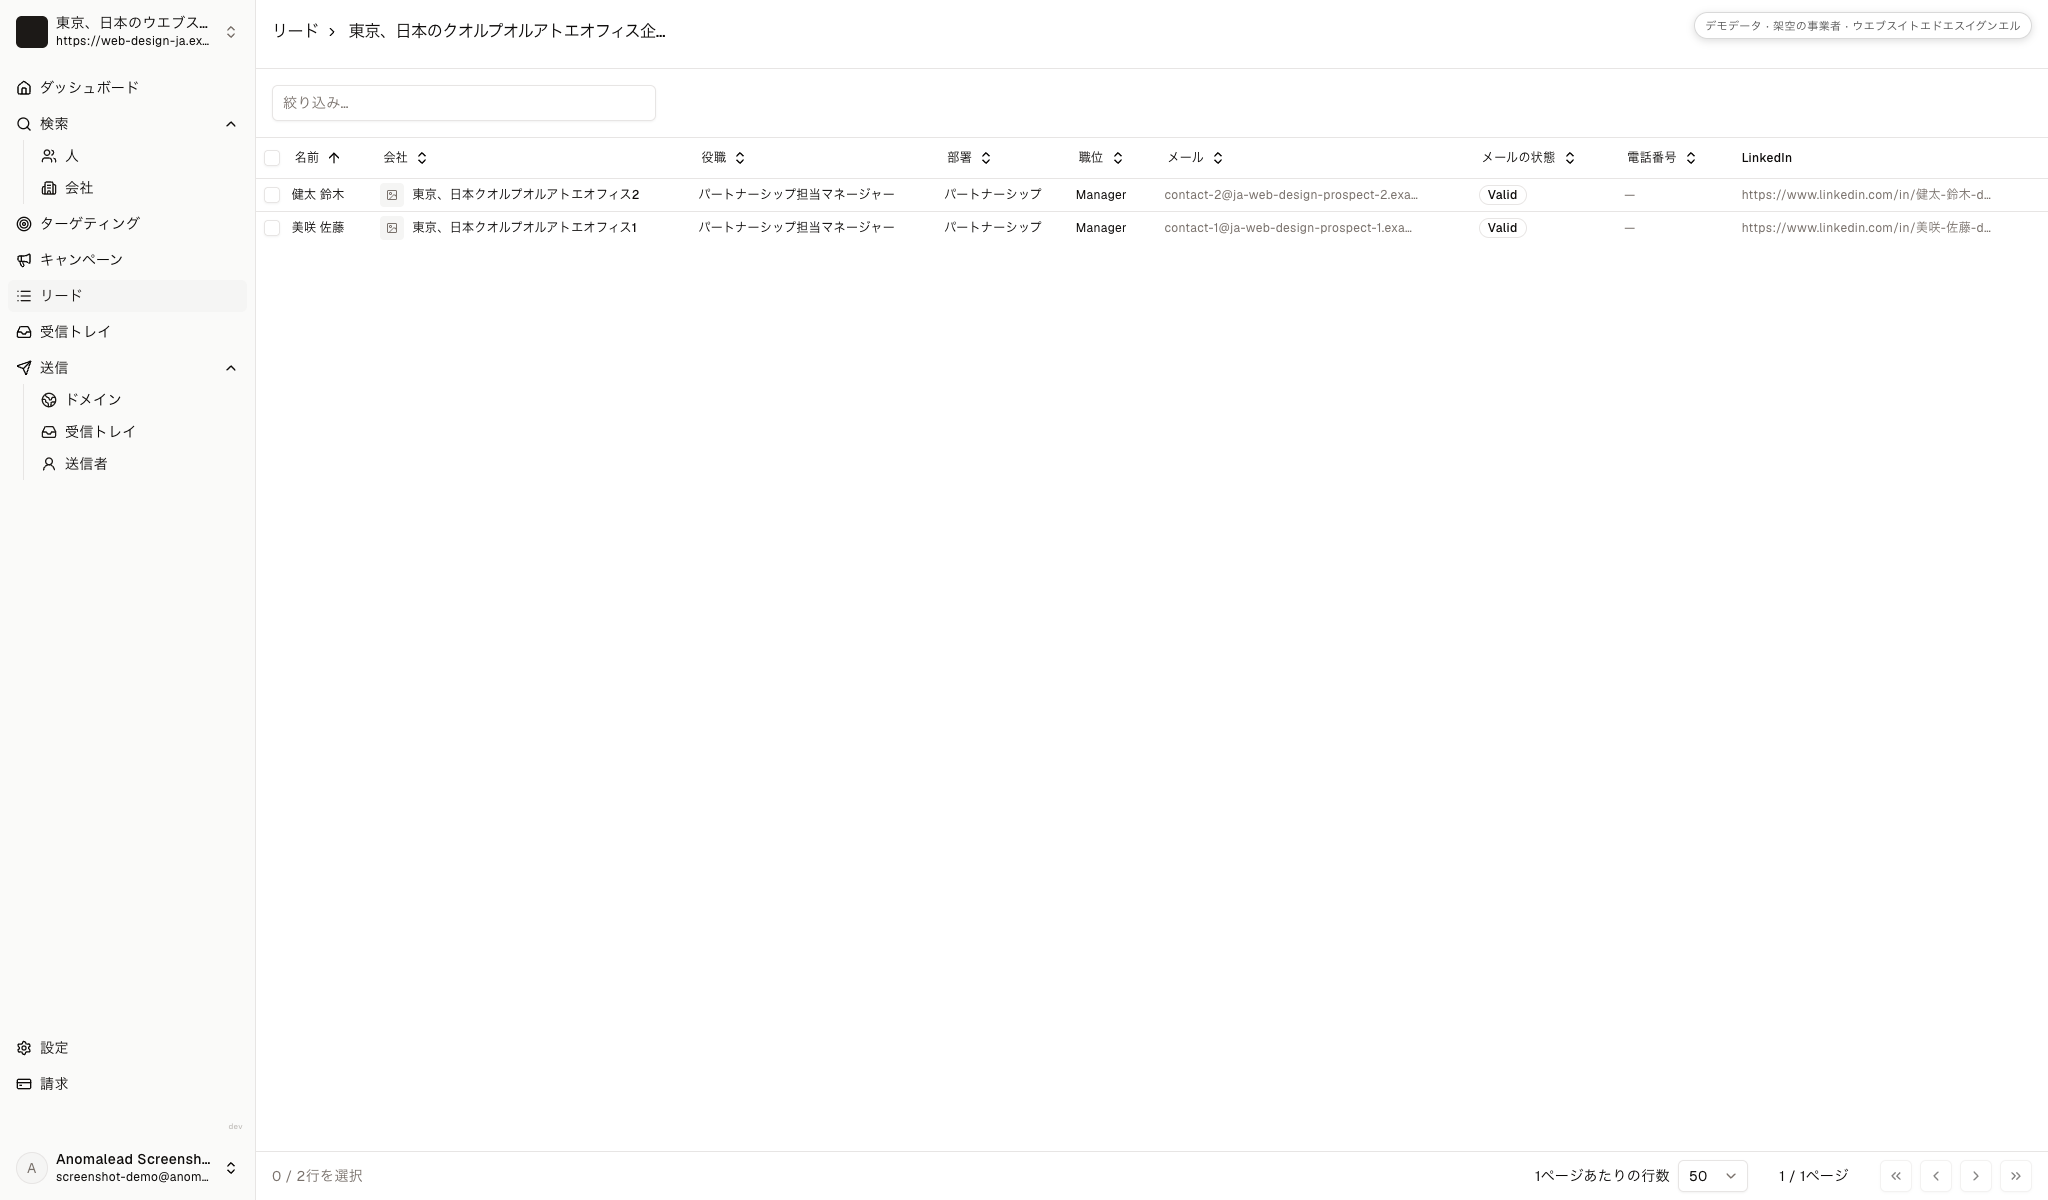Open the キャンペーン megaphone icon
The image size is (2048, 1200).
[24, 260]
